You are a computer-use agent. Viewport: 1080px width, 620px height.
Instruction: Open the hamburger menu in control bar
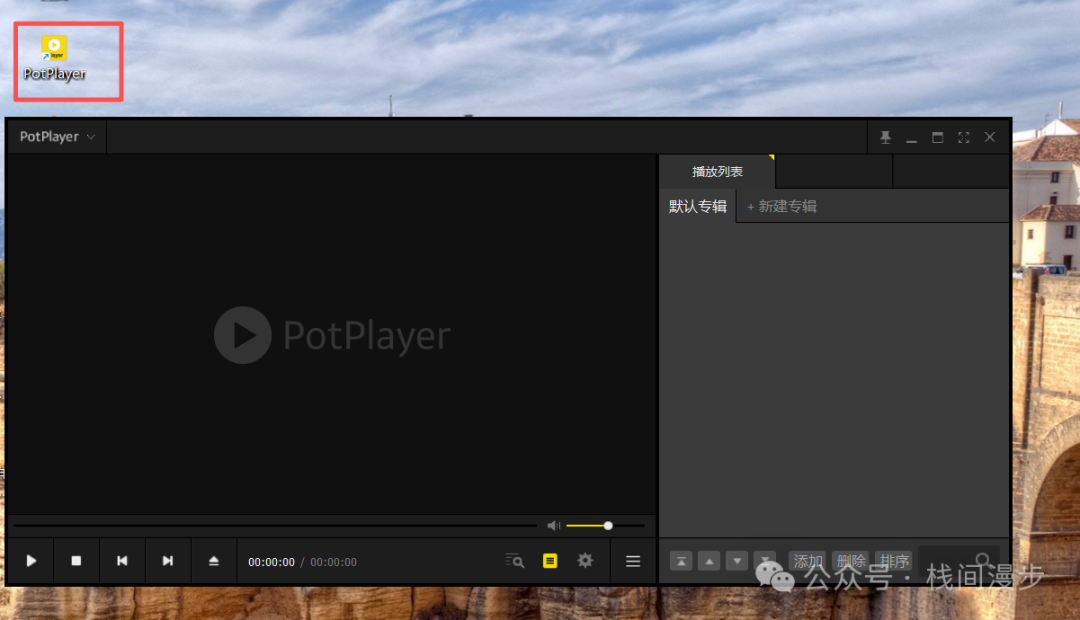(x=633, y=561)
